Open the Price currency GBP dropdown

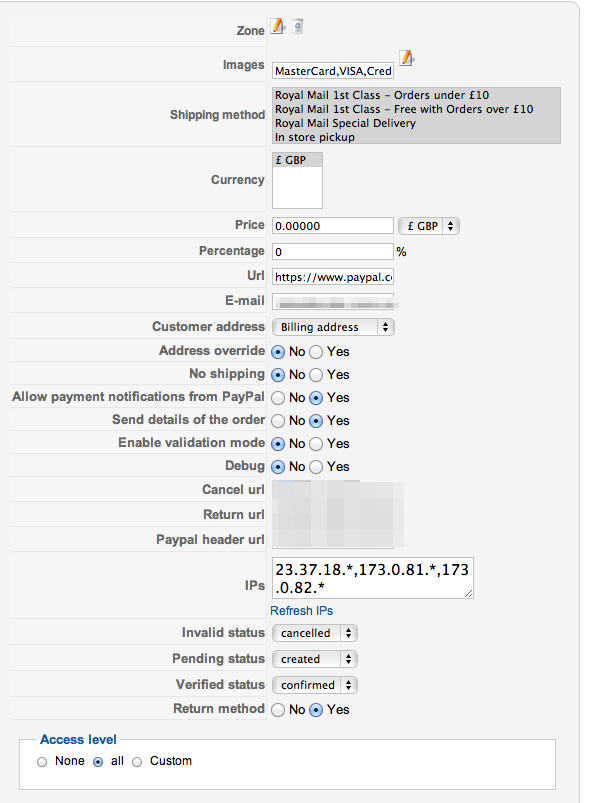[429, 226]
